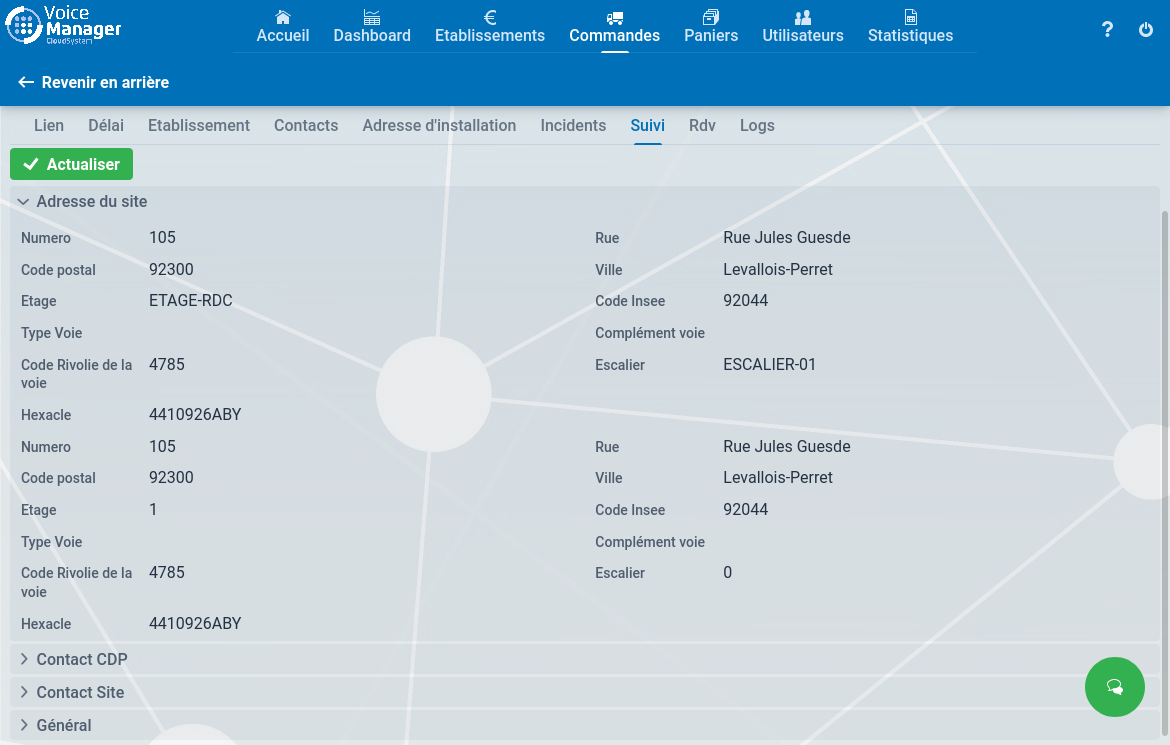This screenshot has height=745, width=1170.
Task: Switch to the Incidents tab
Action: coord(573,125)
